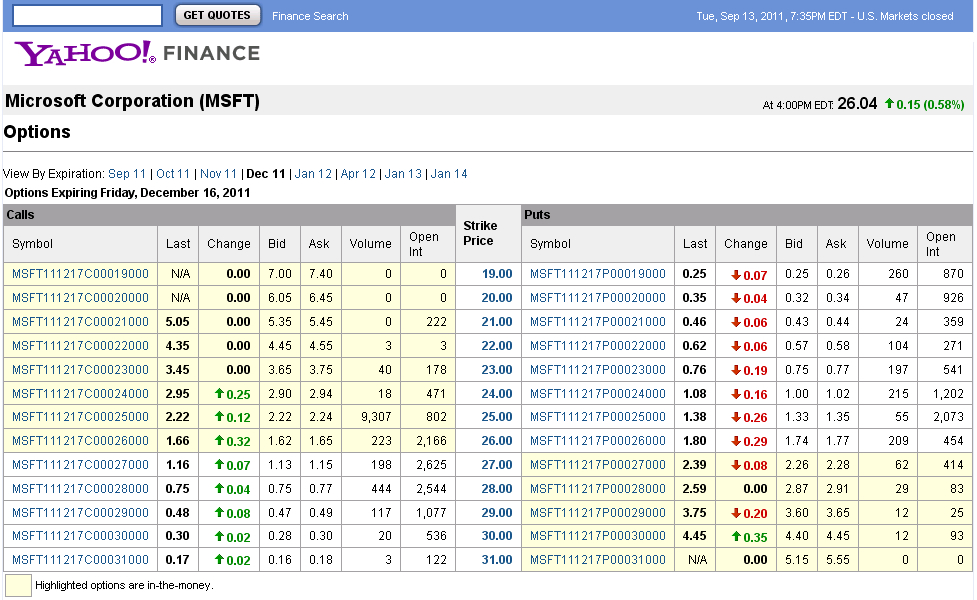Open put option MSFT111217P00024000
Image resolution: width=977 pixels, height=600 pixels.
tap(598, 394)
